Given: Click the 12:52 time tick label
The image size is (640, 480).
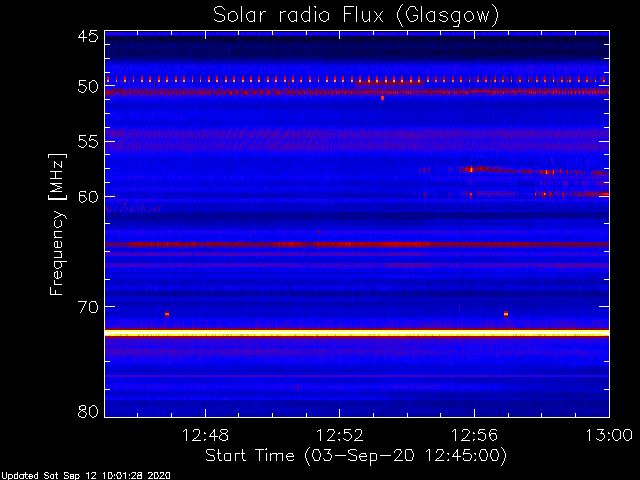Looking at the screenshot, I should 340,436.
